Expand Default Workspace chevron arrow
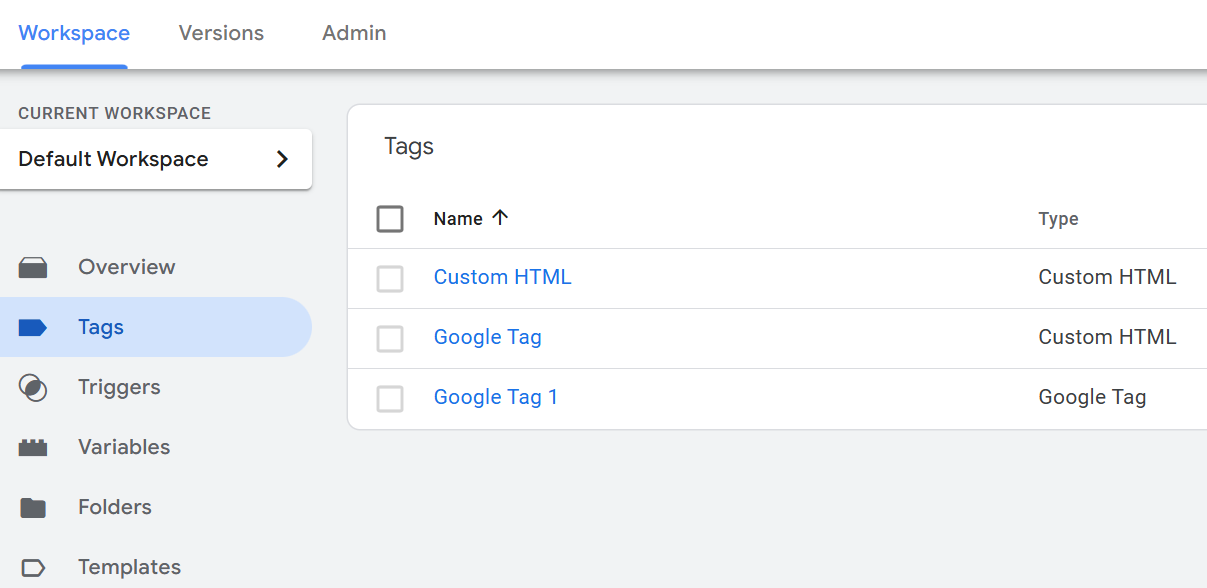 282,159
